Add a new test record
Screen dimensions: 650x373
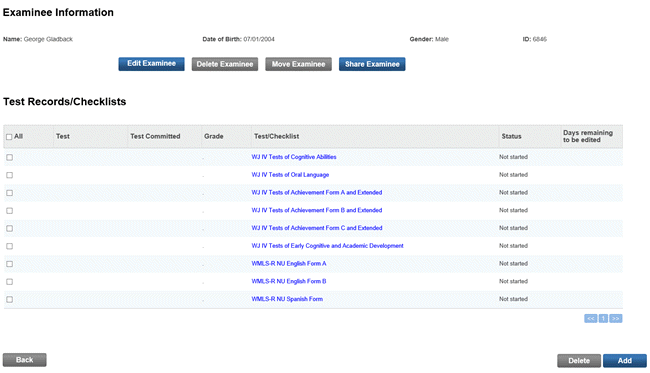coord(625,361)
